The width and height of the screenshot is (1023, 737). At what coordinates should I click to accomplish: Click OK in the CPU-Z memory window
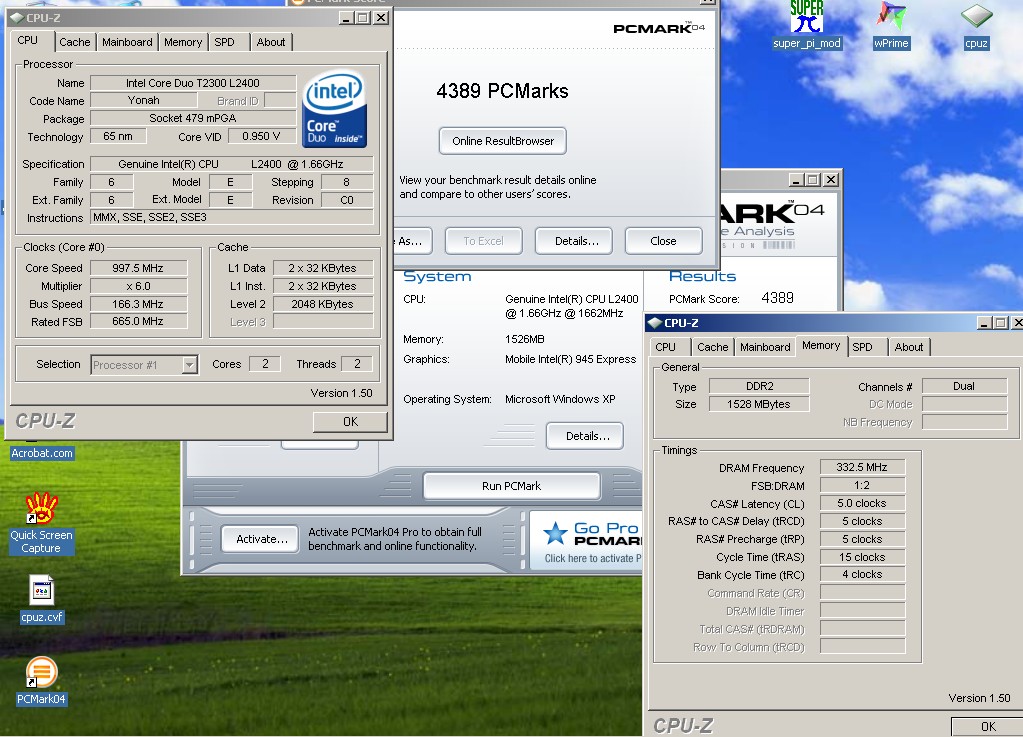coord(988,727)
